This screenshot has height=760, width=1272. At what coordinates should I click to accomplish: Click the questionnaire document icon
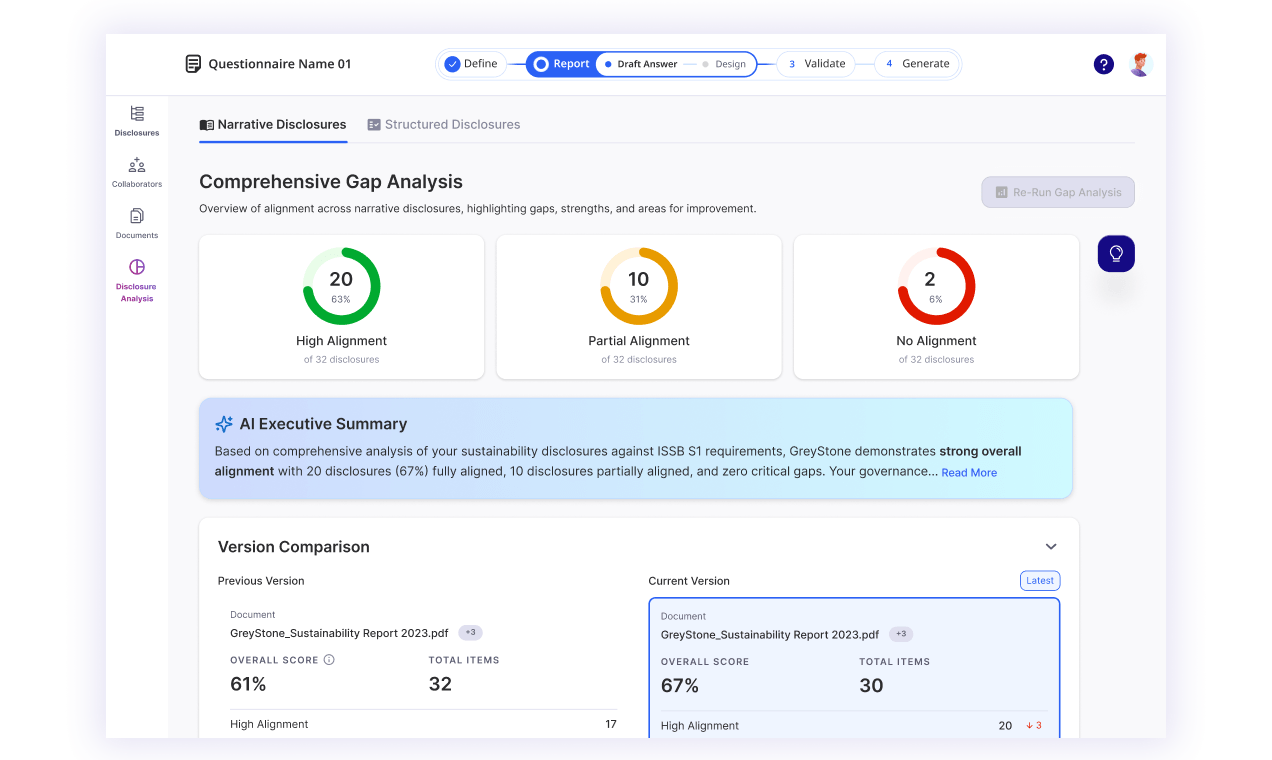tap(193, 64)
